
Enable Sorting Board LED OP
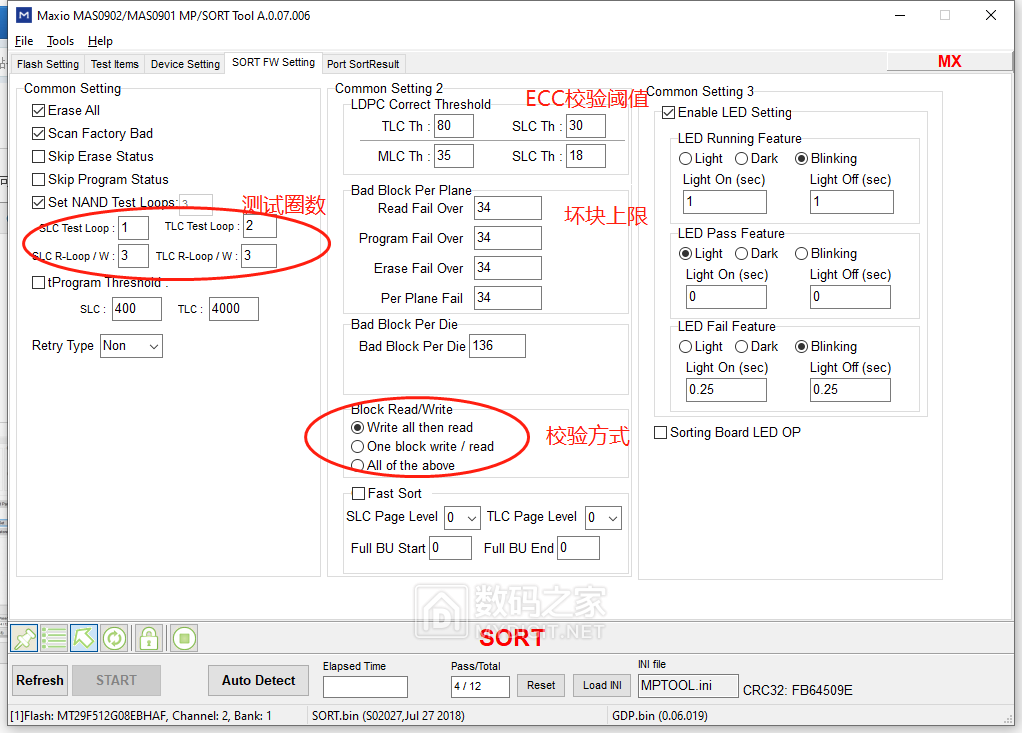660,432
